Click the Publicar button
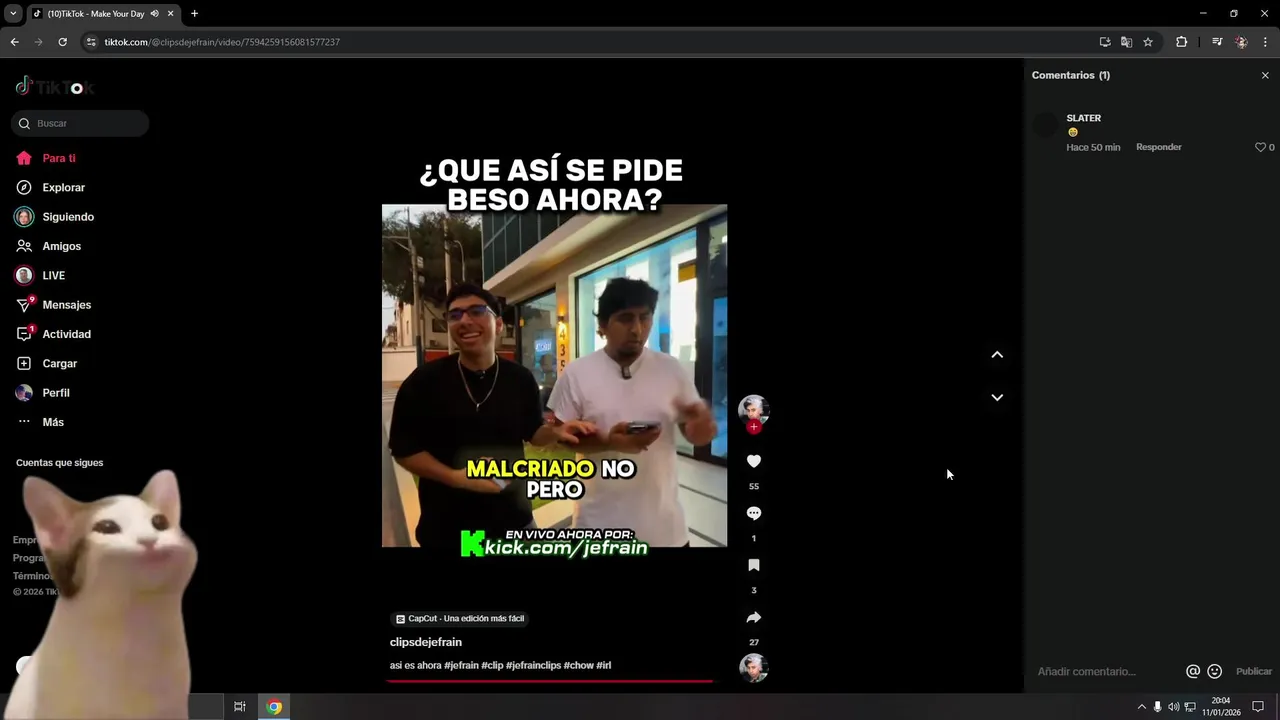 pyautogui.click(x=1254, y=672)
